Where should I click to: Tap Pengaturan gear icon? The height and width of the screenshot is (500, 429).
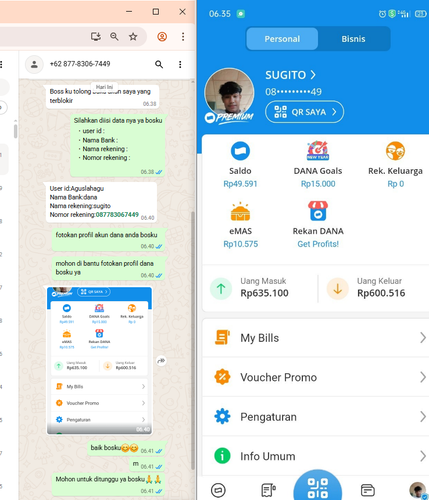[222, 416]
